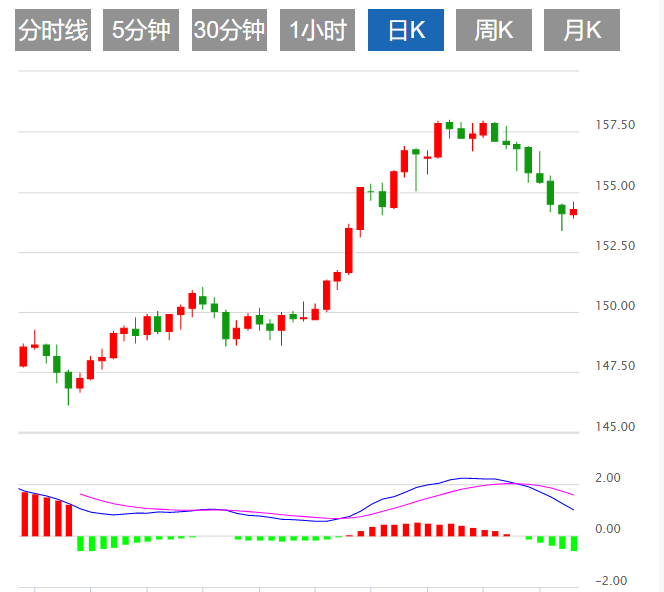Viewport: 664px width, 592px height.
Task: Open the 月K monthly chart
Action: pyautogui.click(x=581, y=31)
